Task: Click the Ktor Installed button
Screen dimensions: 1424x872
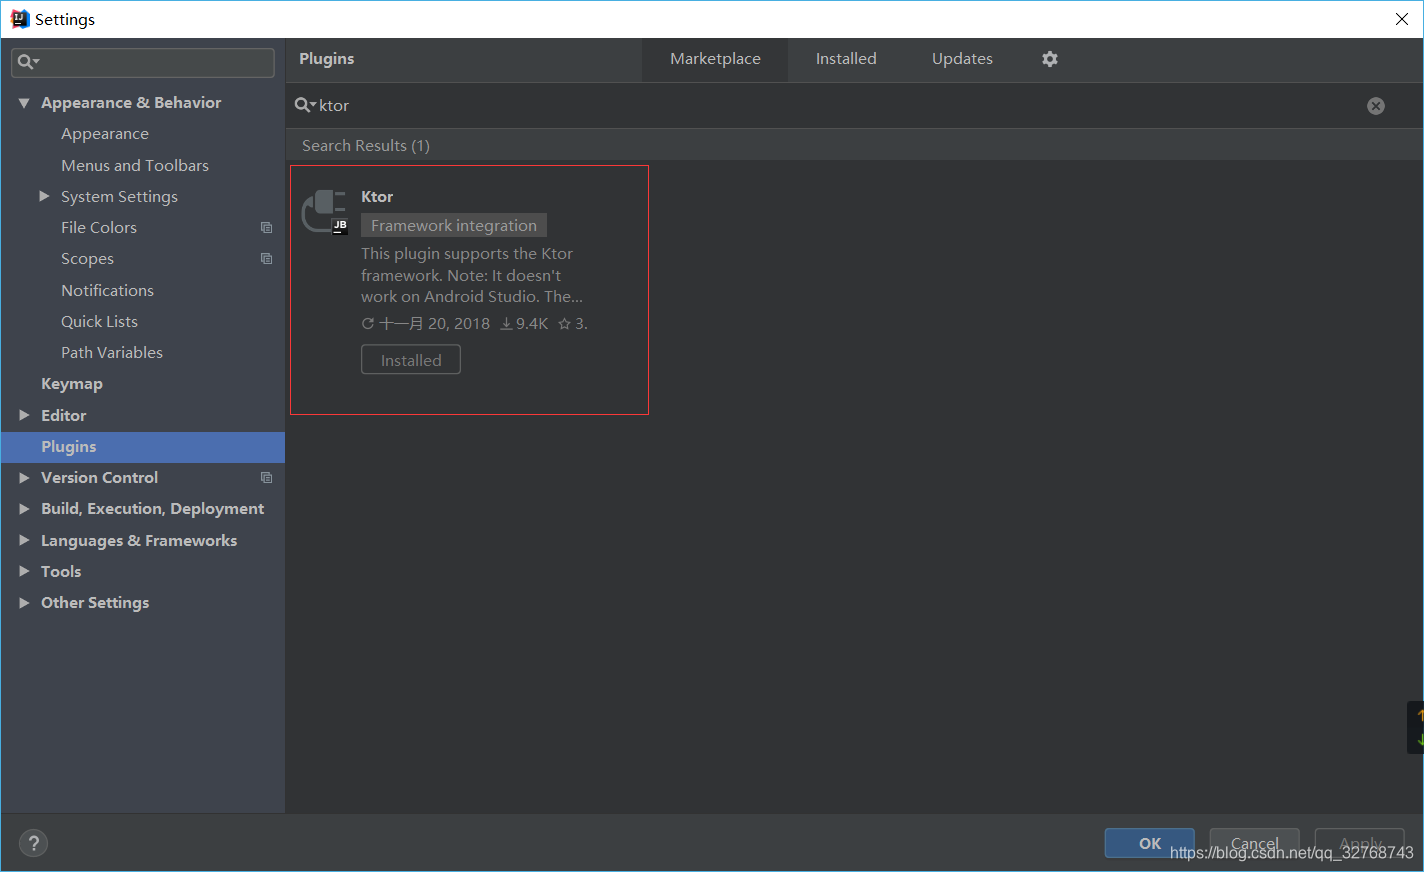Action: pyautogui.click(x=411, y=360)
